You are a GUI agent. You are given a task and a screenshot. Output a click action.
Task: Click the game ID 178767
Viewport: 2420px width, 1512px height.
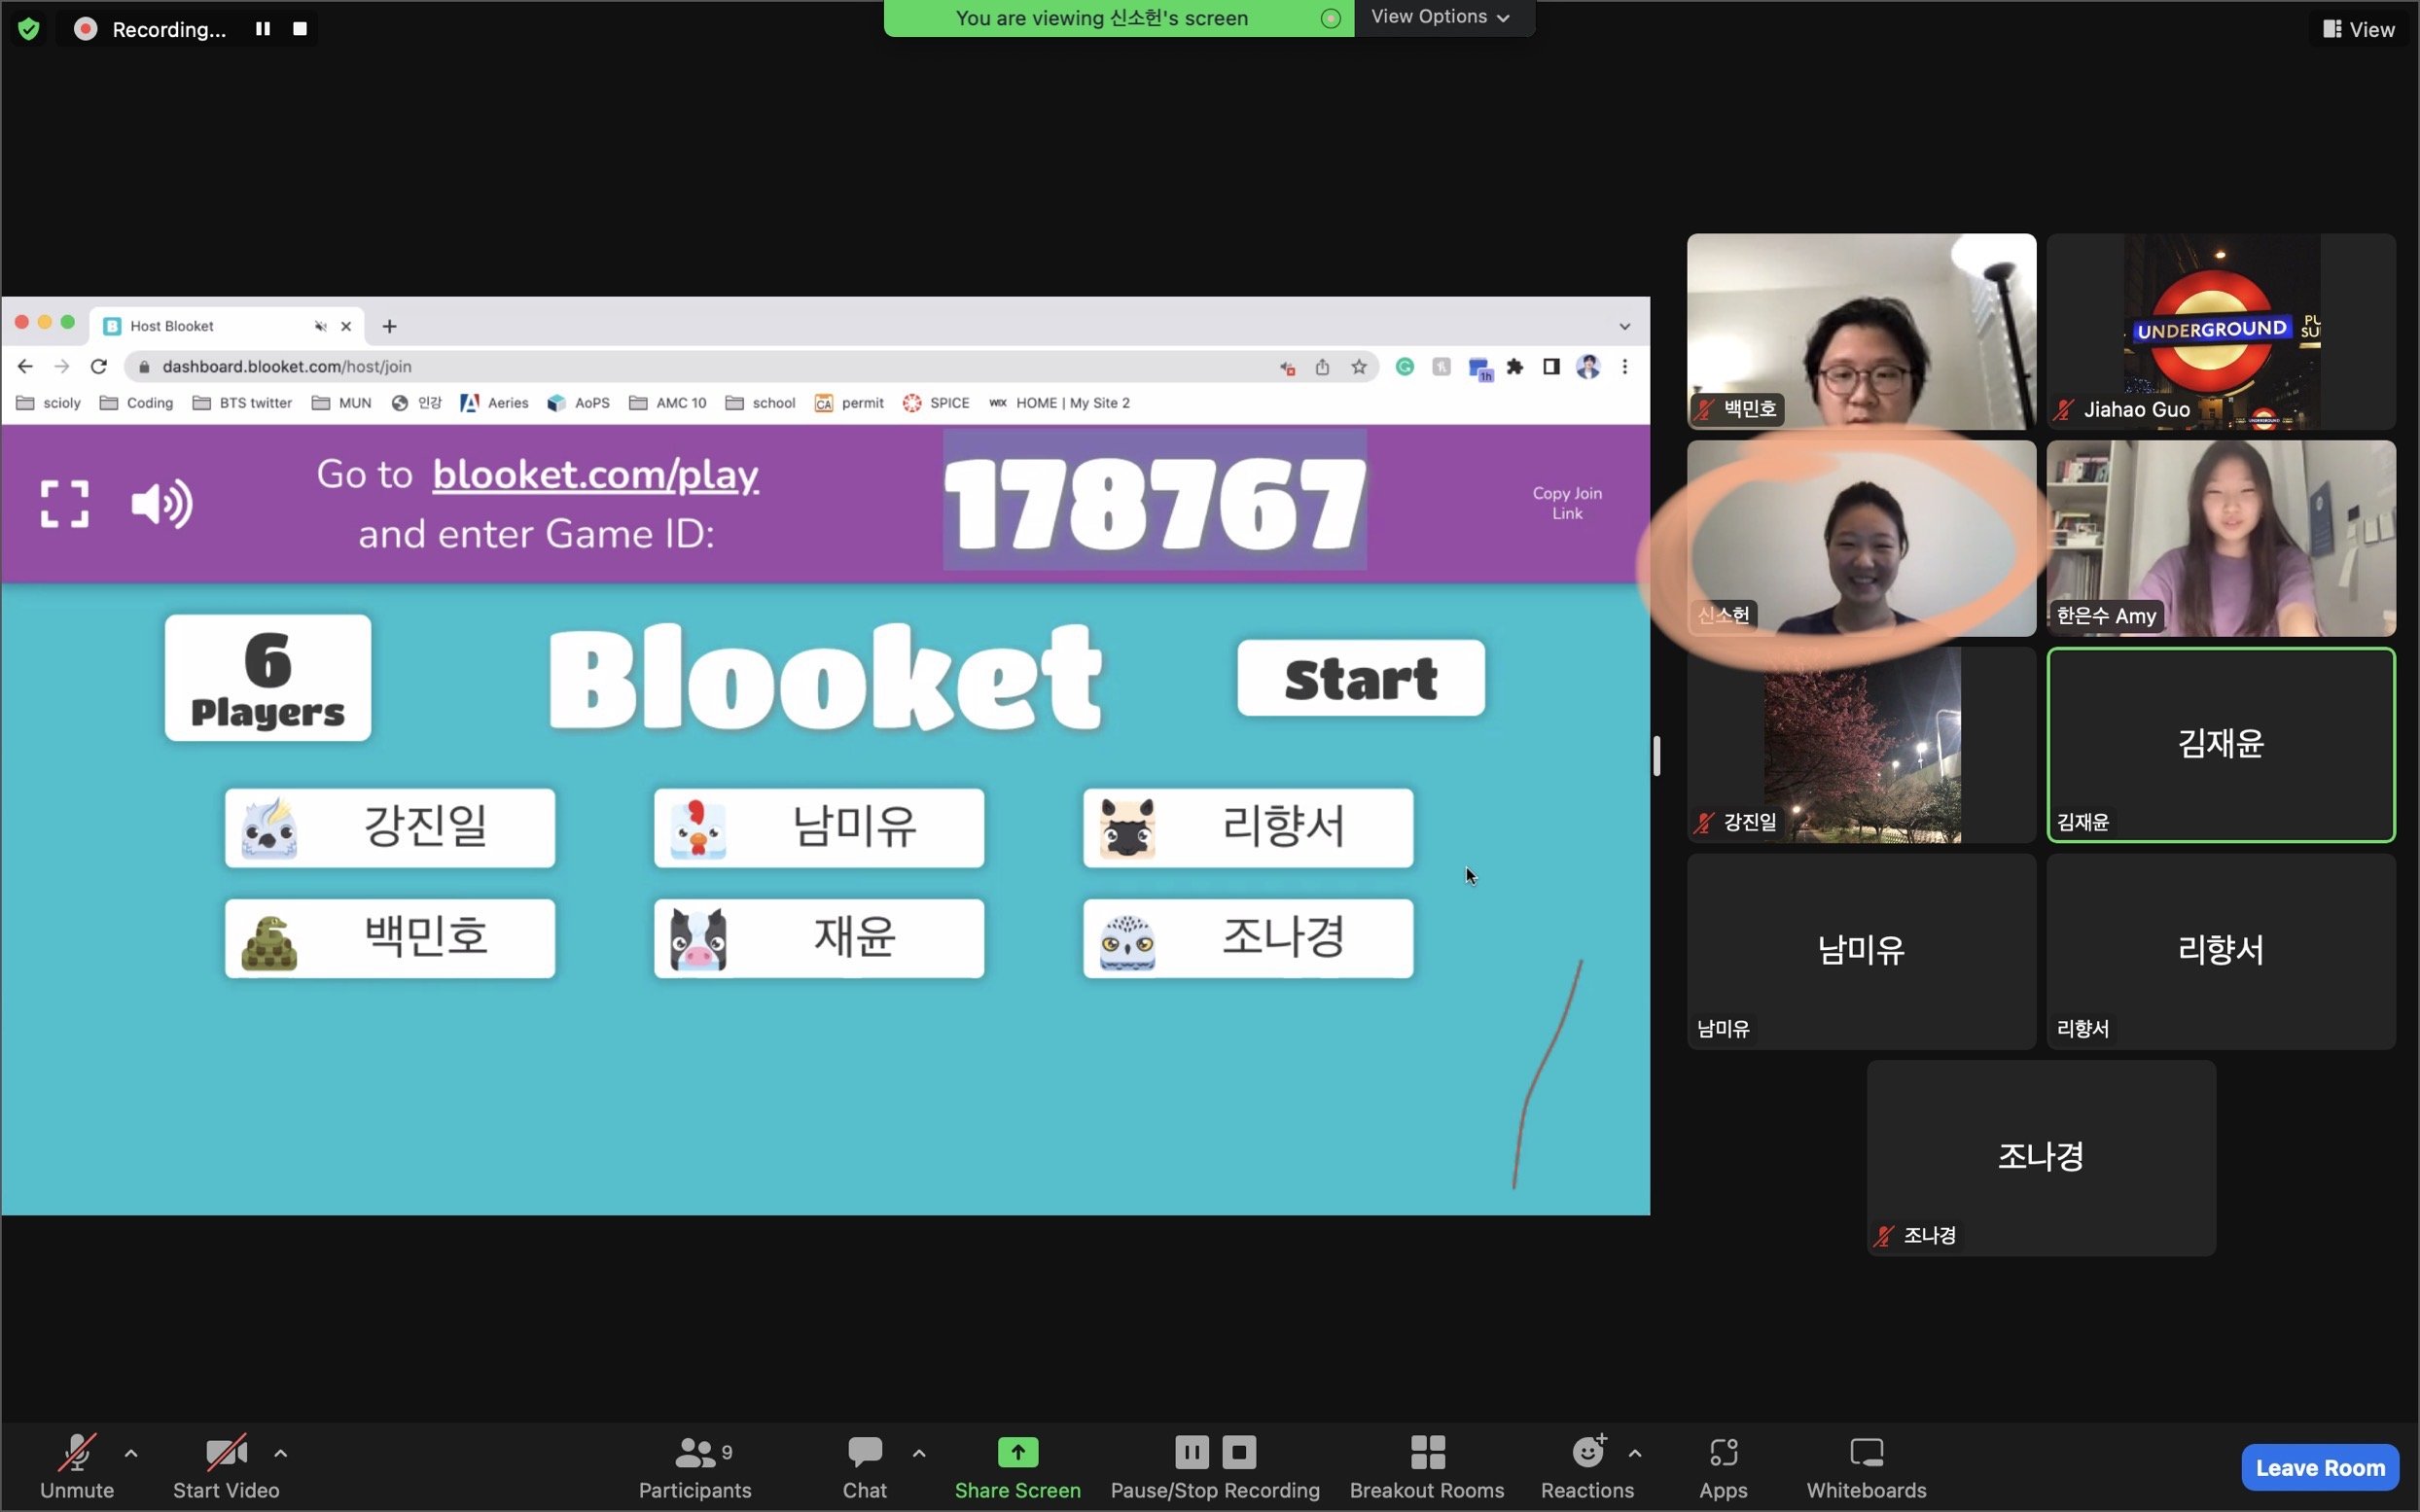pos(1155,503)
